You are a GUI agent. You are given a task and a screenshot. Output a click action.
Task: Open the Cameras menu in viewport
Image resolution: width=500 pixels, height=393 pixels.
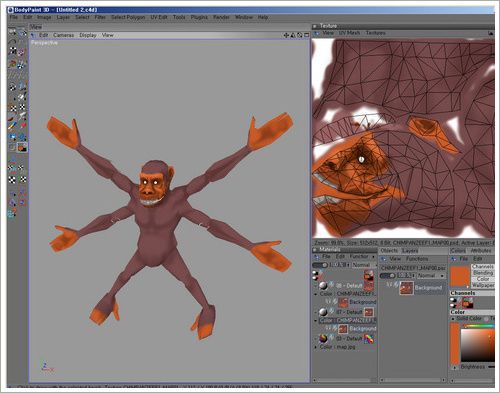[63, 35]
